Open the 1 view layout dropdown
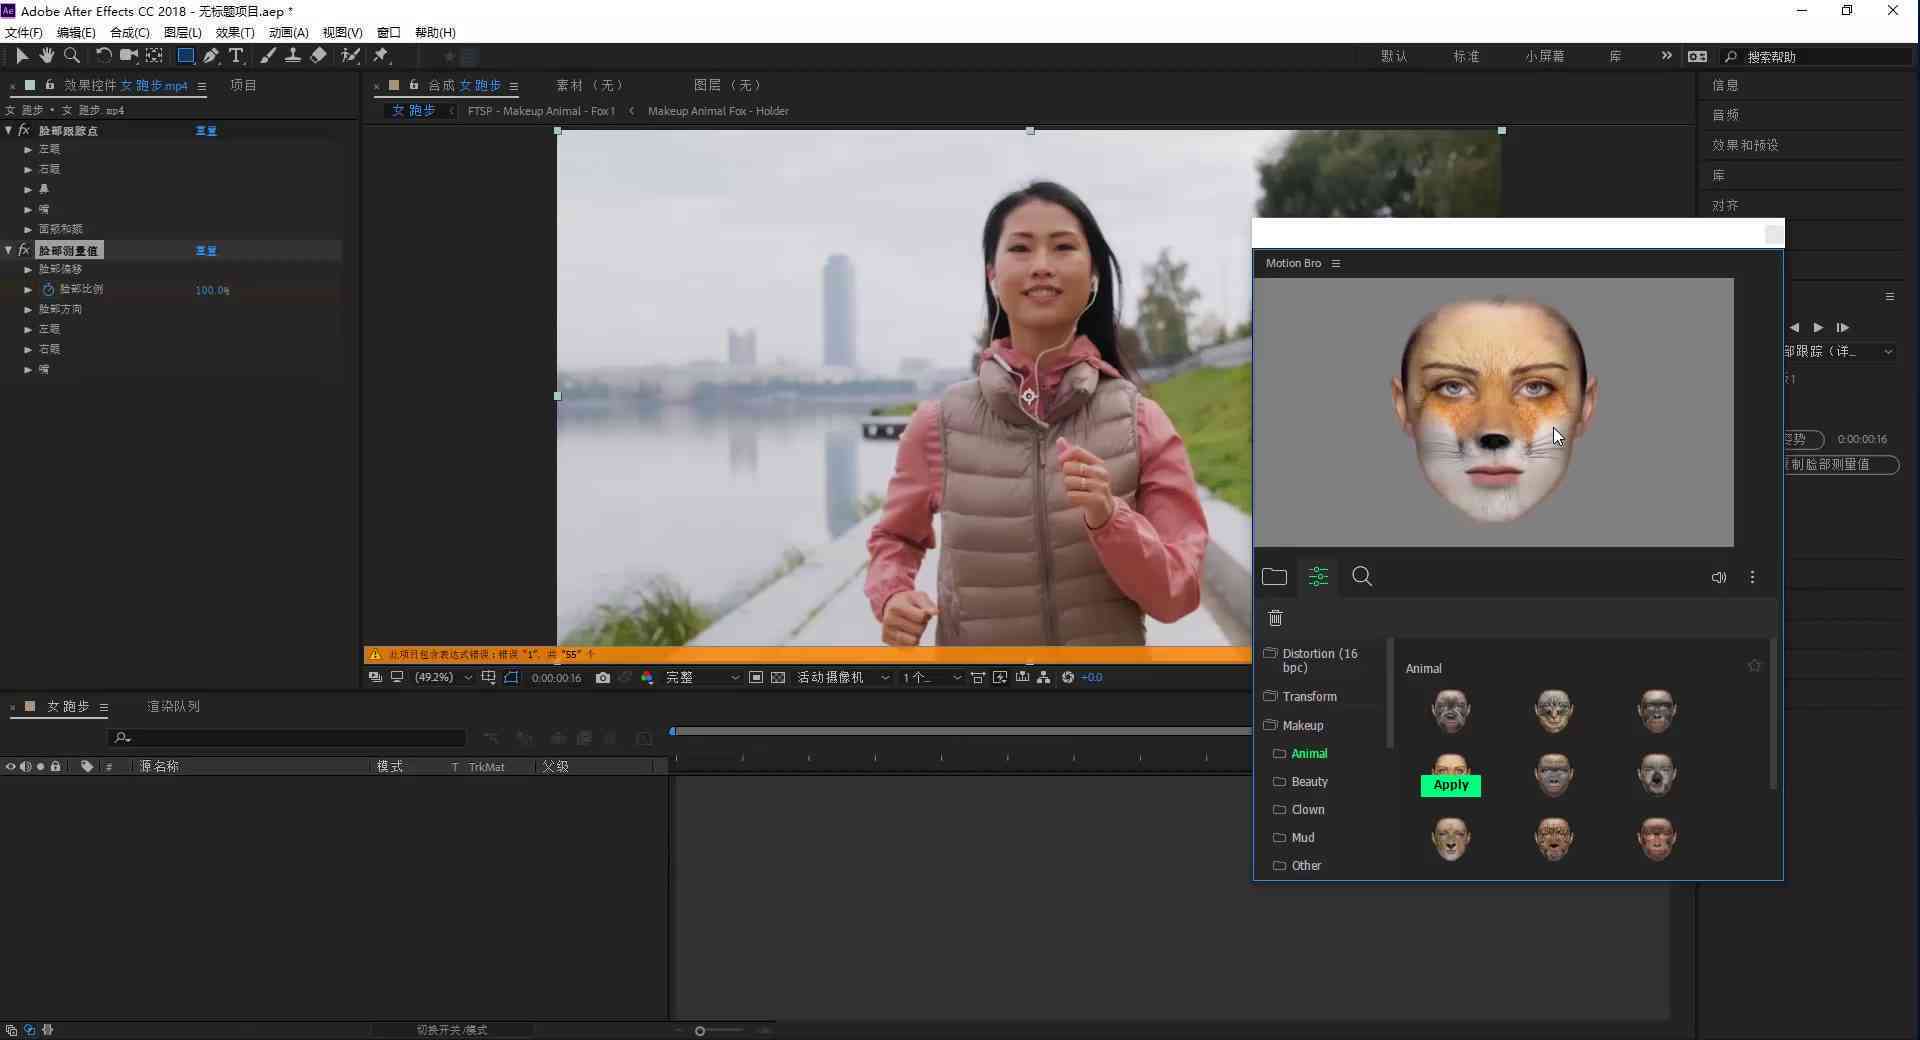Viewport: 1920px width, 1040px height. 931,678
